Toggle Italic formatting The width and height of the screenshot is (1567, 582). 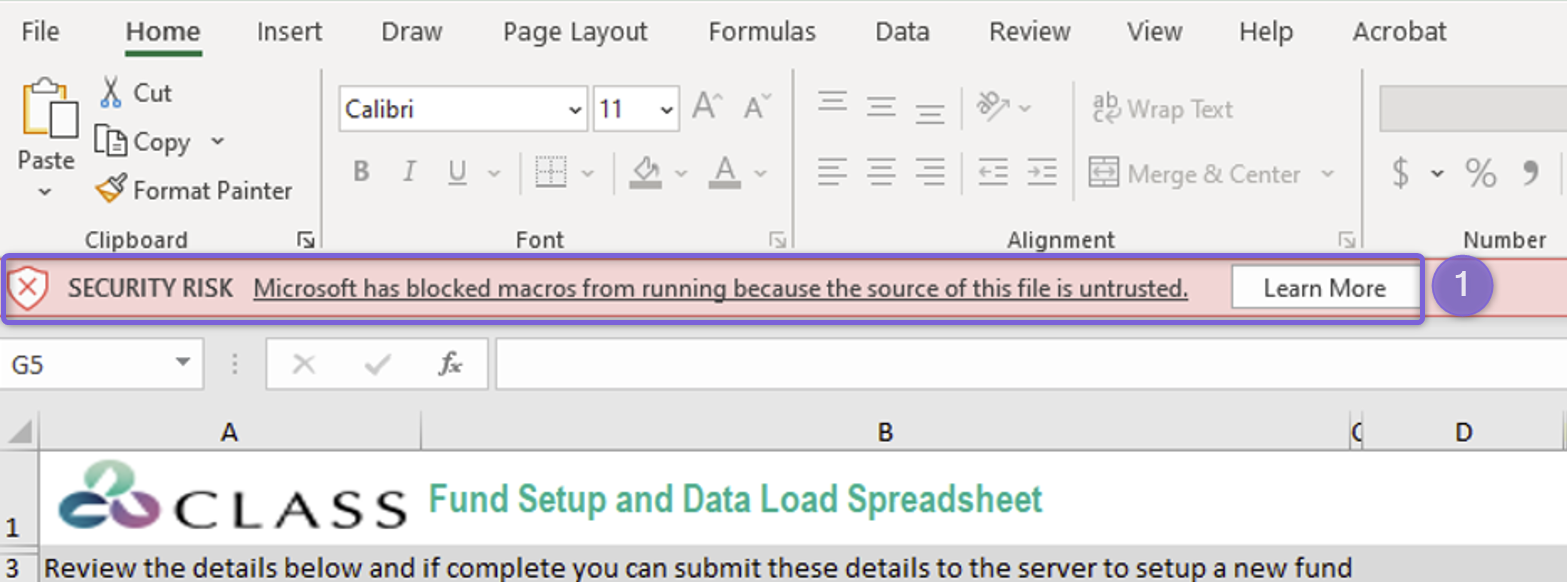(x=409, y=173)
